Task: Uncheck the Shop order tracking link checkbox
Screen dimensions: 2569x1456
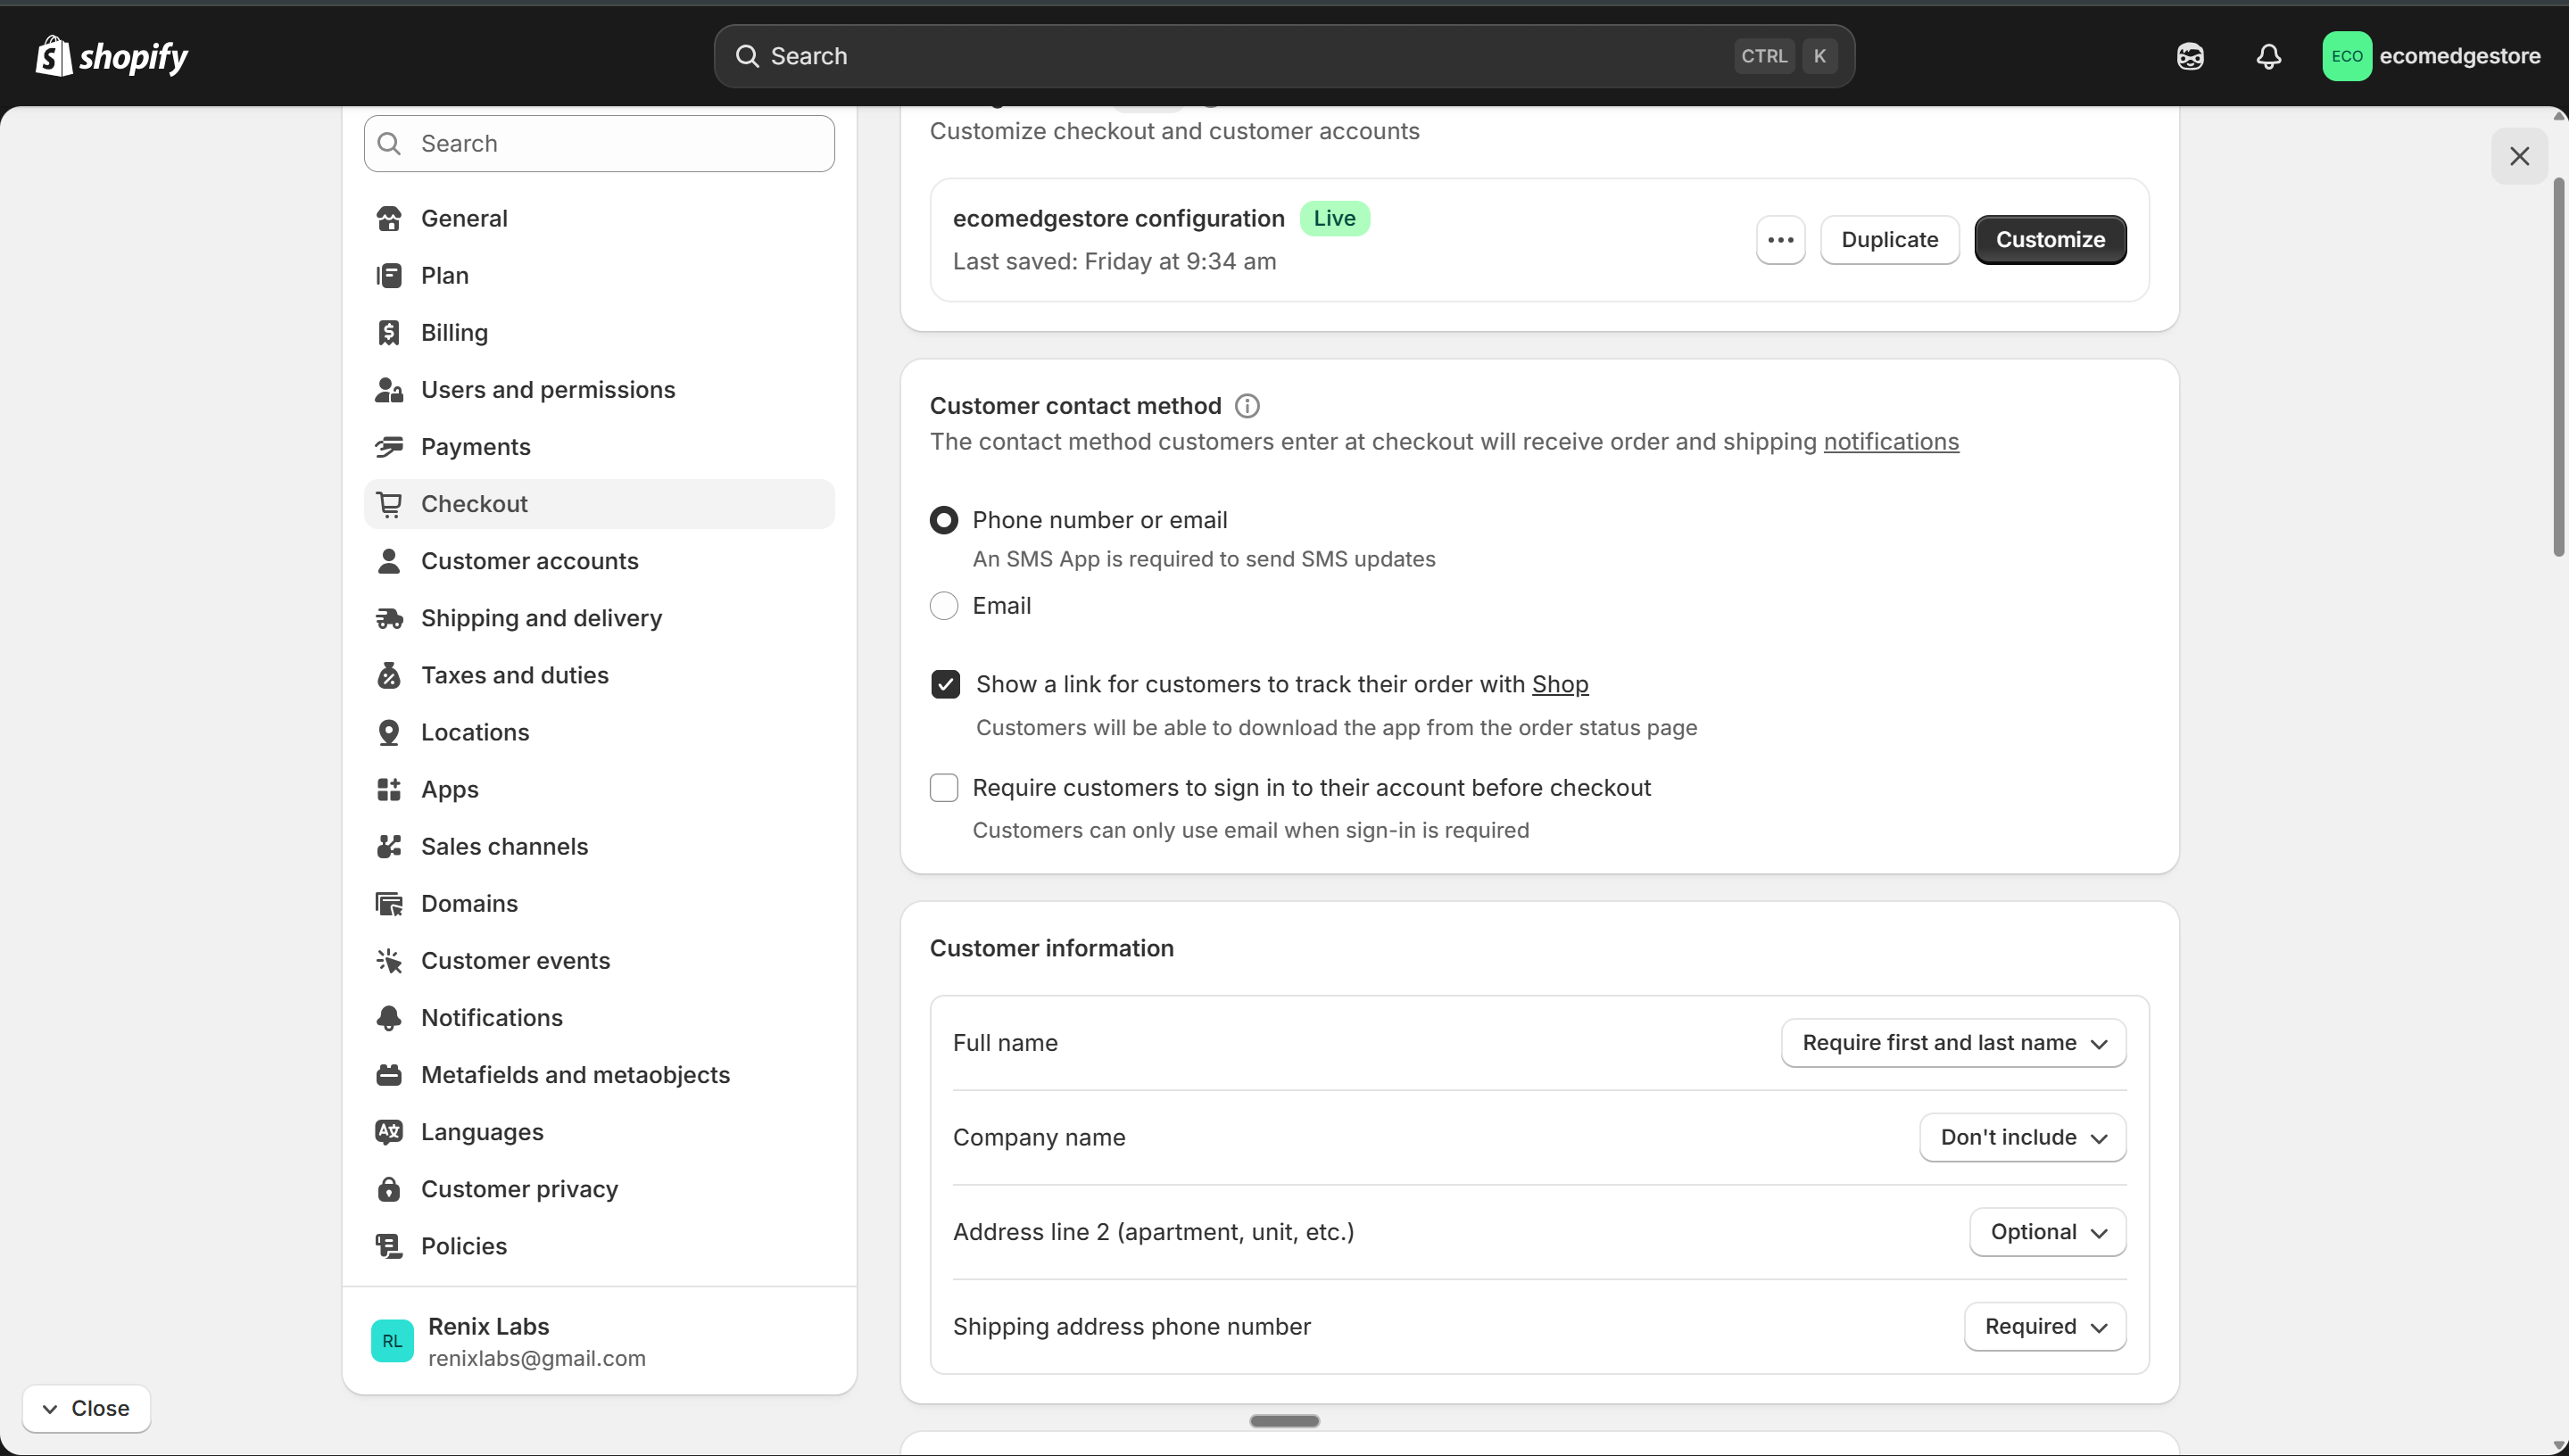Action: pos(943,684)
